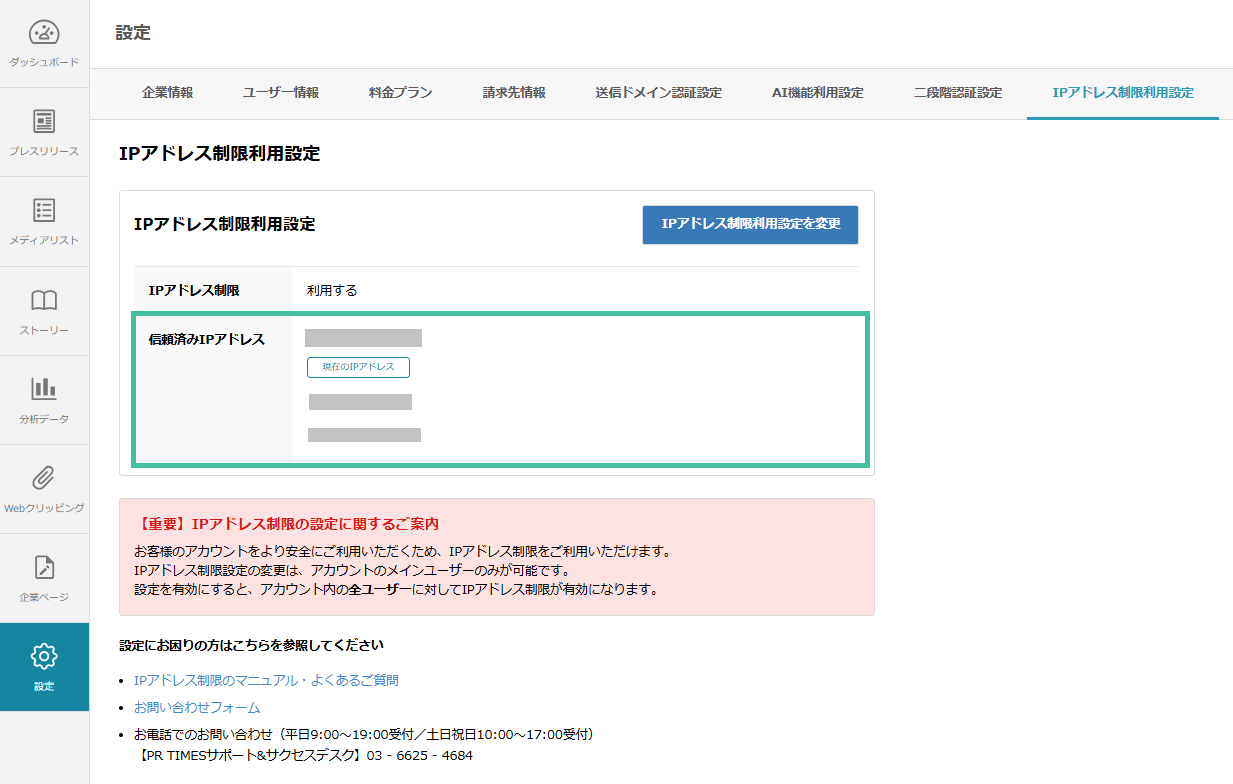Open the 企業ページ sidebar icon

(x=44, y=577)
